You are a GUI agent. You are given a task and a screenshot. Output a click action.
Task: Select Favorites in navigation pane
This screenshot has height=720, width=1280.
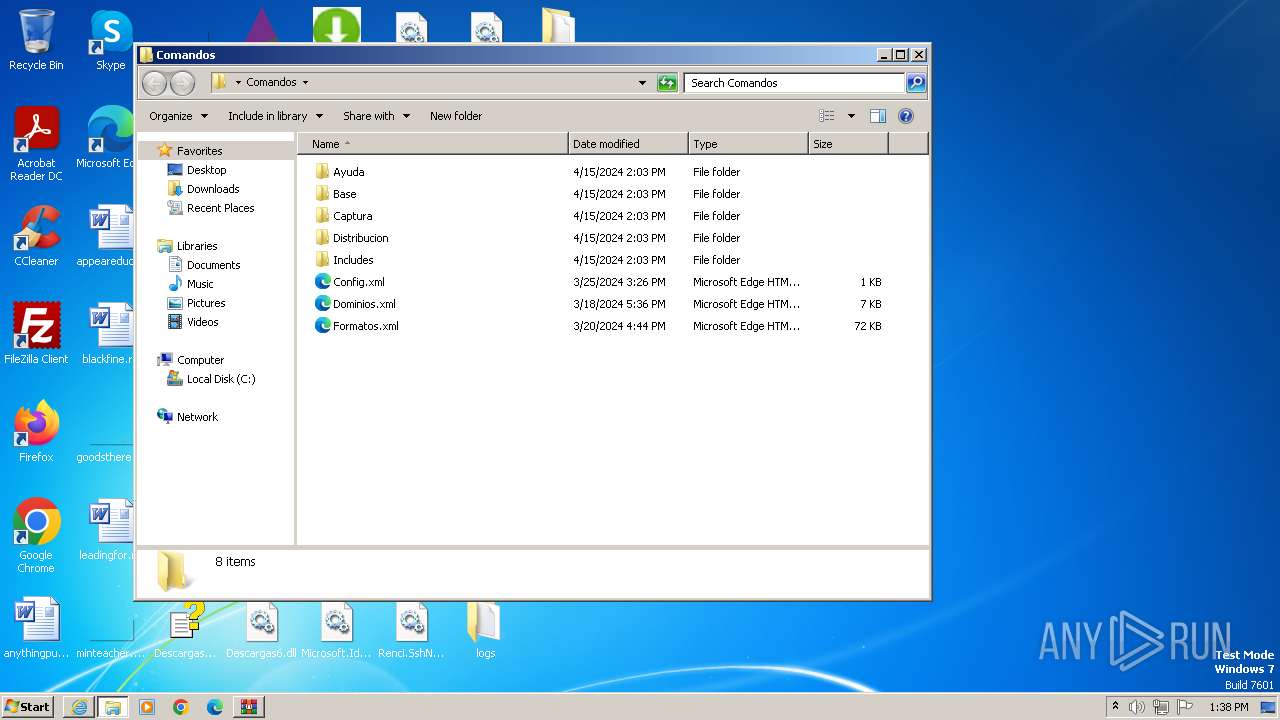point(199,151)
